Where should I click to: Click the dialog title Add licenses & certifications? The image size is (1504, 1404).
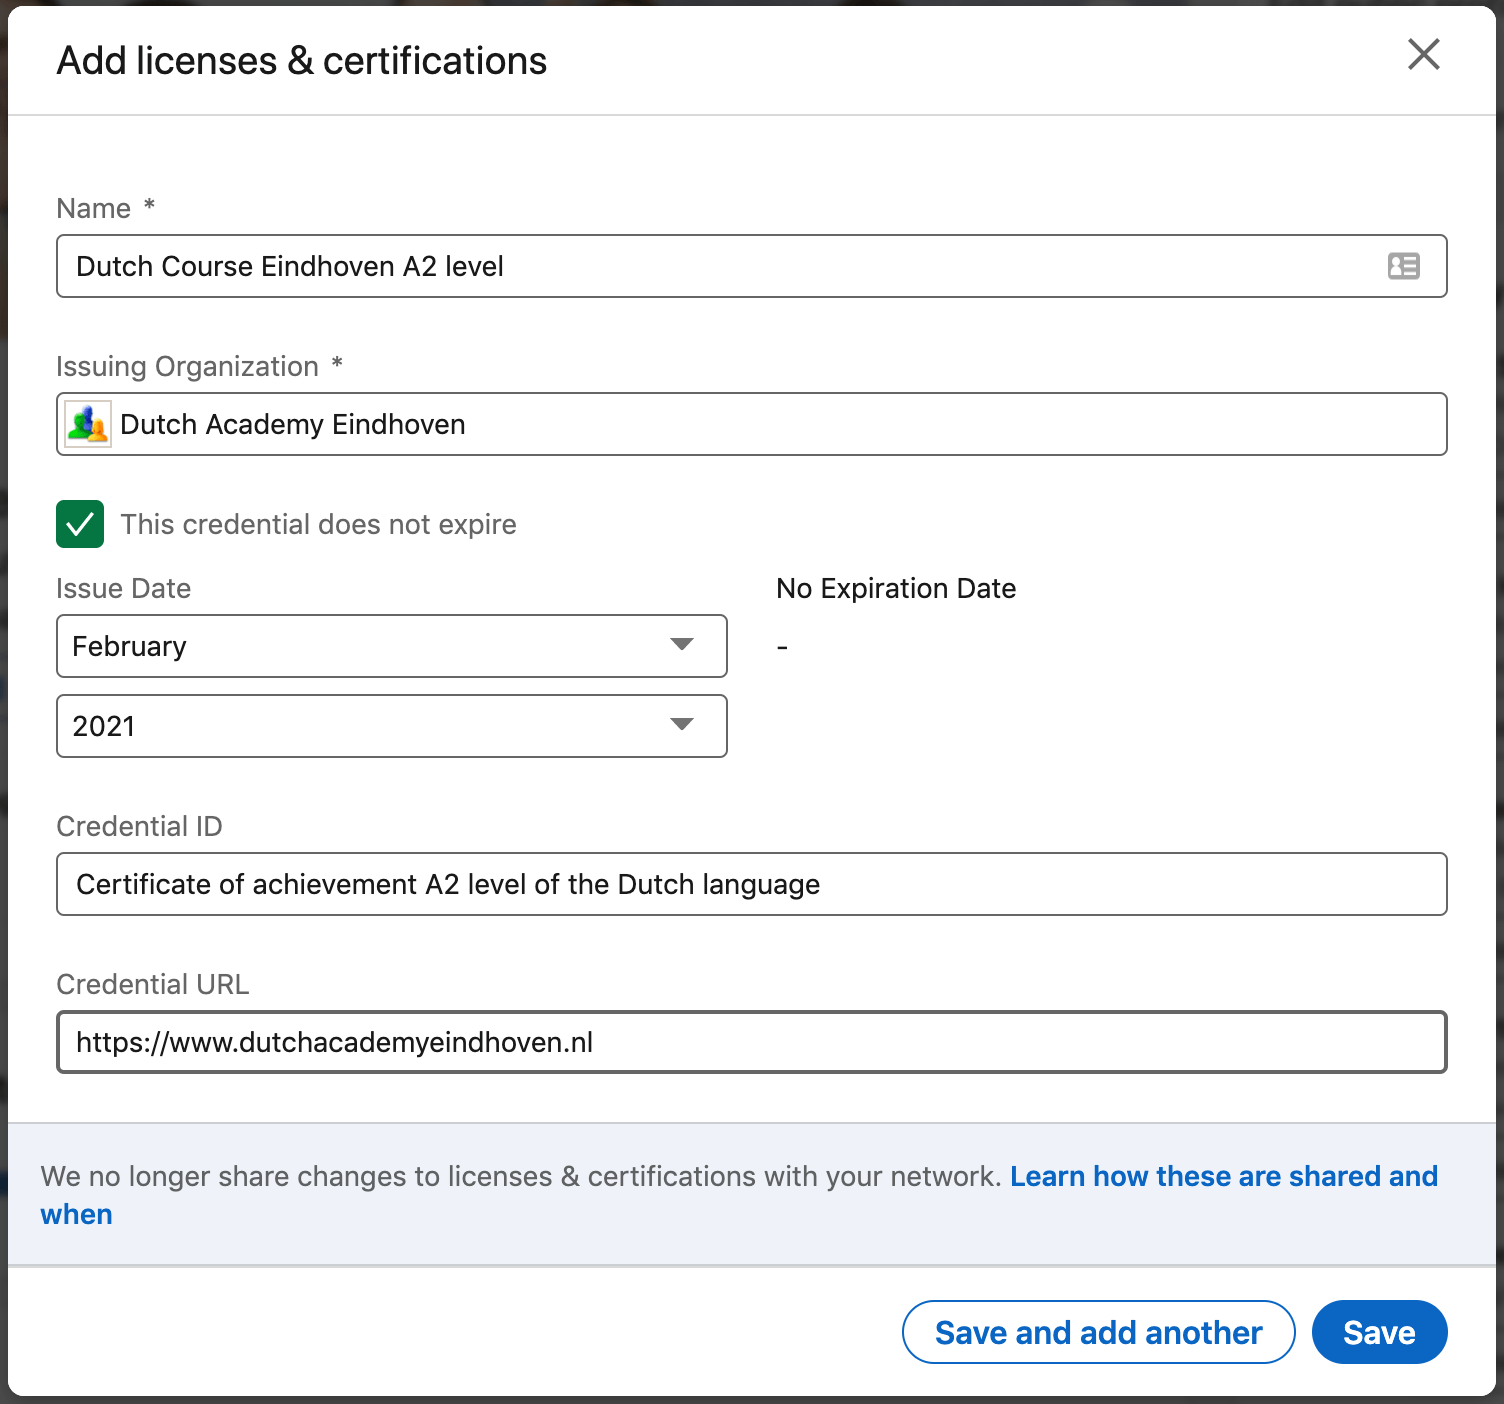pyautogui.click(x=302, y=61)
